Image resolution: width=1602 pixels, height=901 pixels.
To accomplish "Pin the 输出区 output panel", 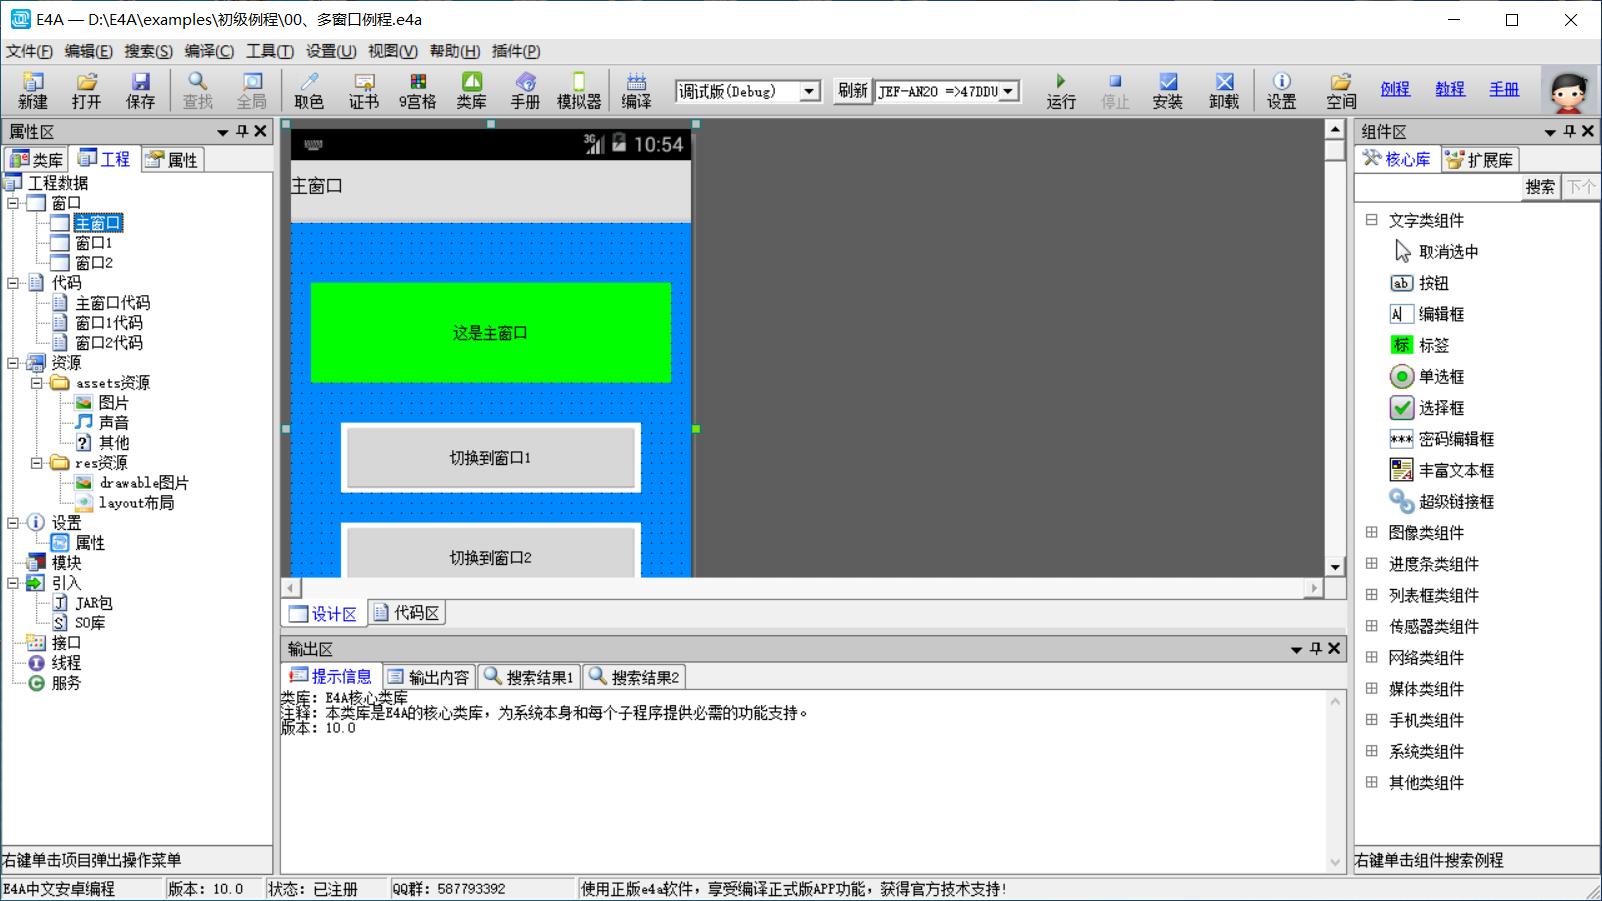I will pyautogui.click(x=1315, y=649).
